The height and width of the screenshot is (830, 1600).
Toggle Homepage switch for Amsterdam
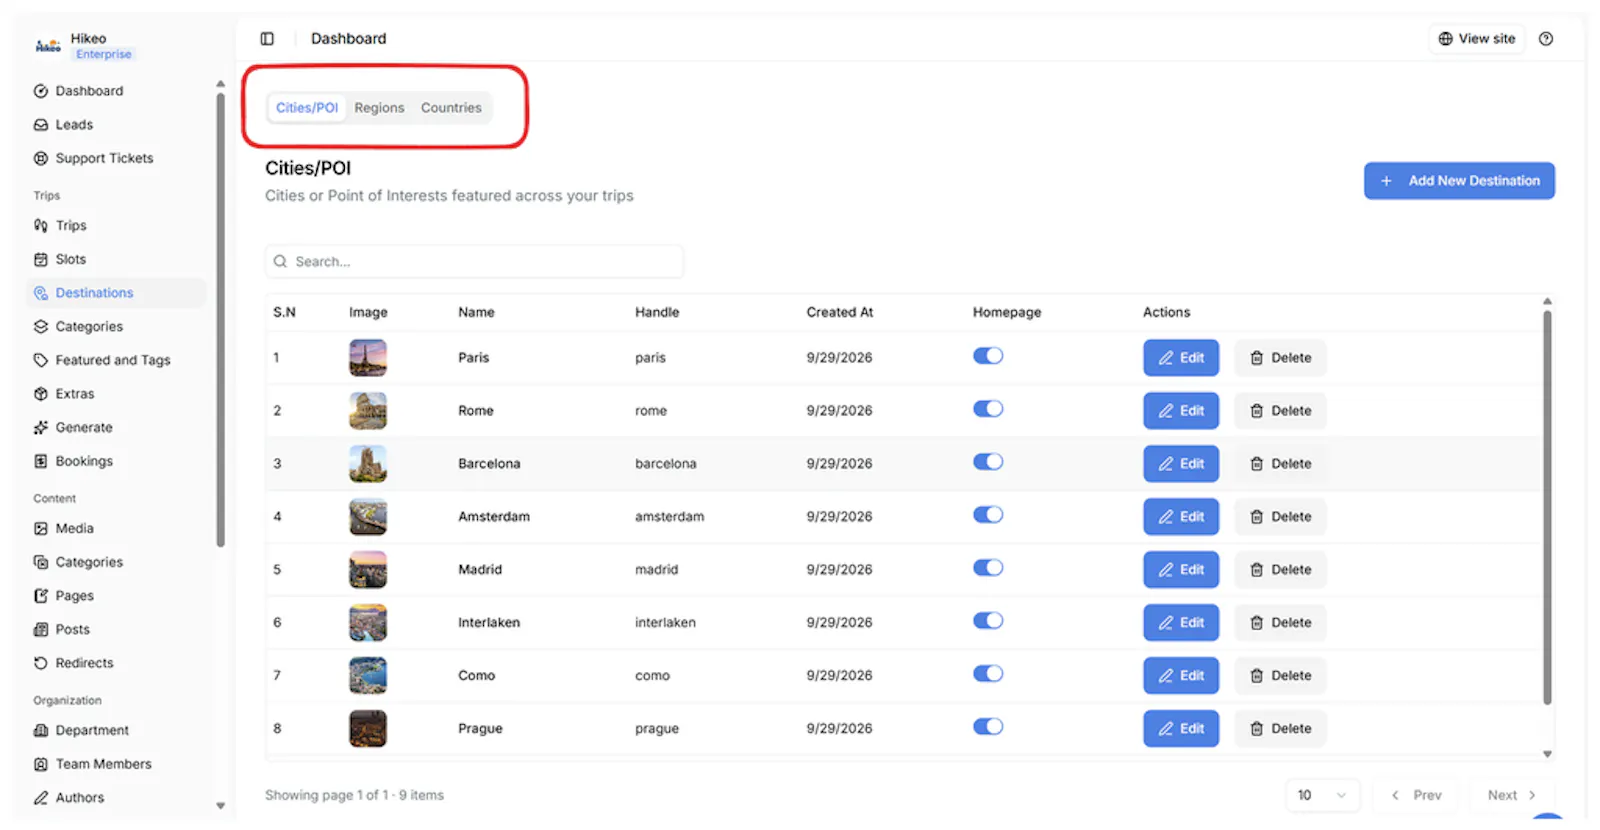pyautogui.click(x=988, y=515)
